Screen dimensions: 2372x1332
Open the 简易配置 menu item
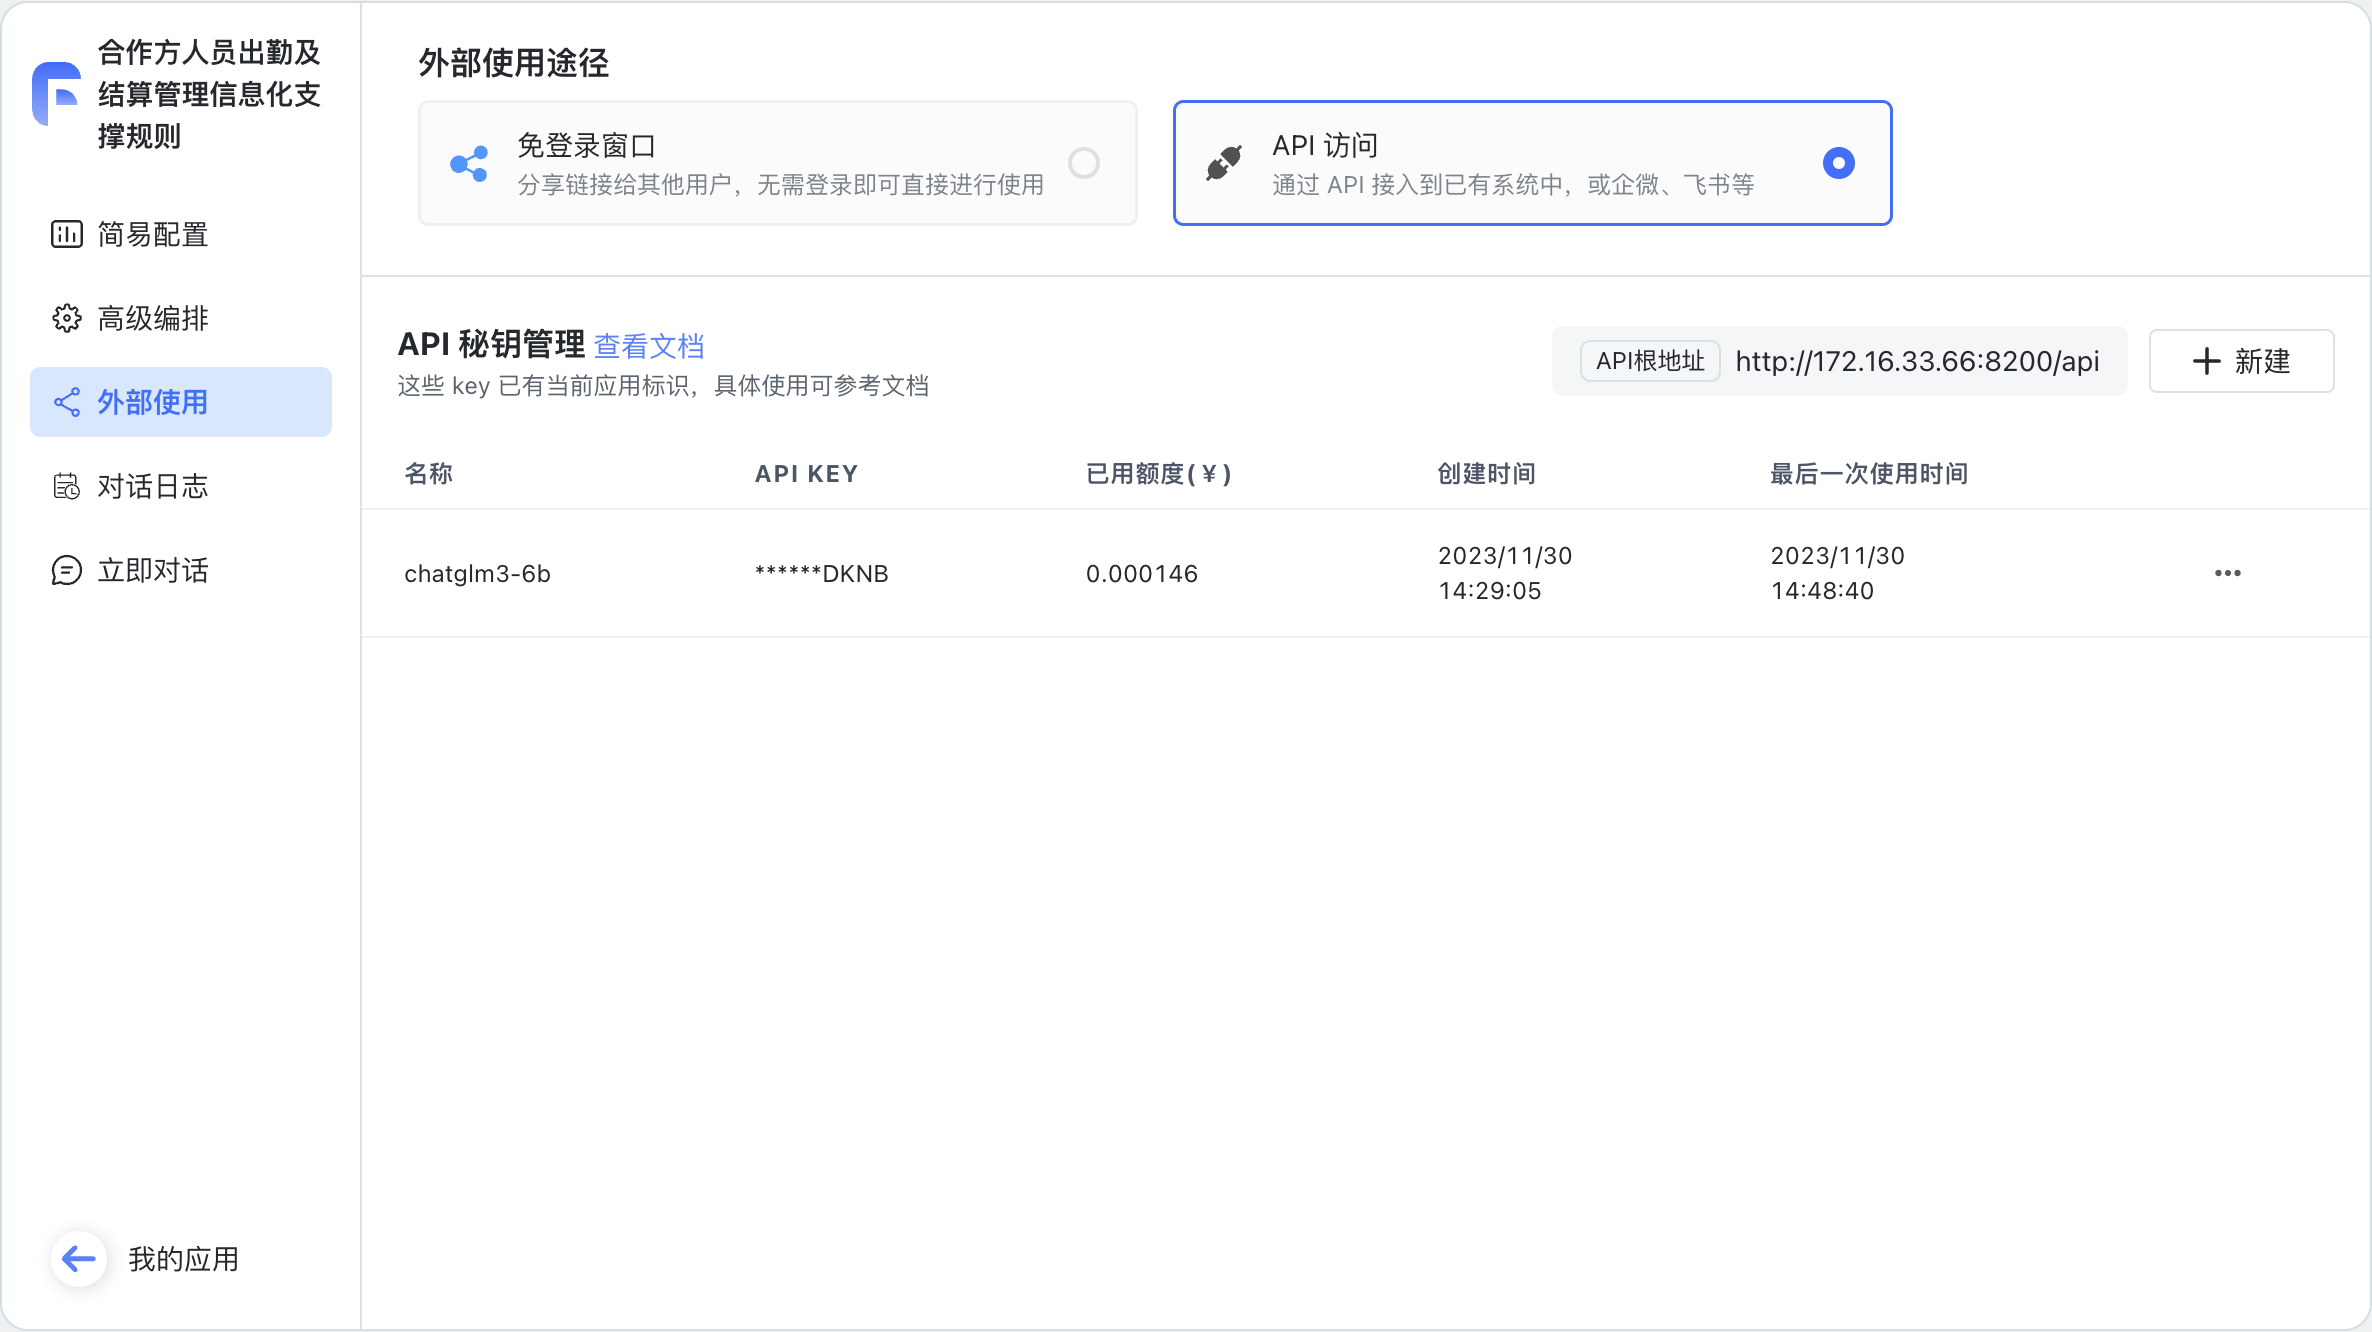[152, 234]
